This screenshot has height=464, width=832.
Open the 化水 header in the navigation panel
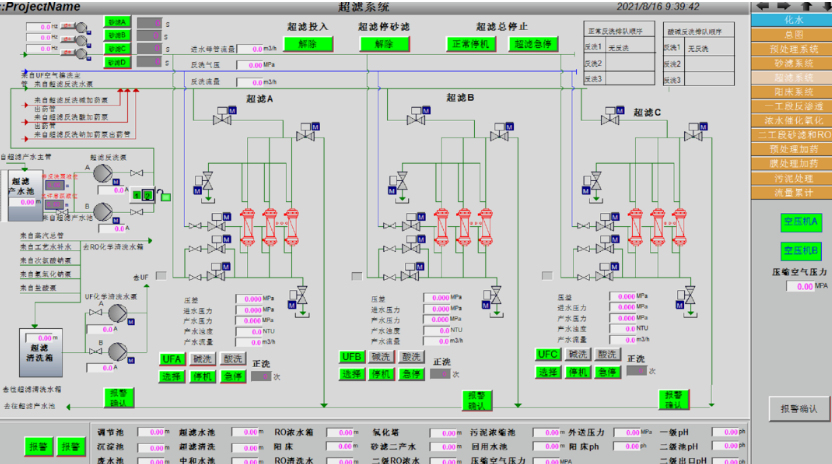[792, 20]
